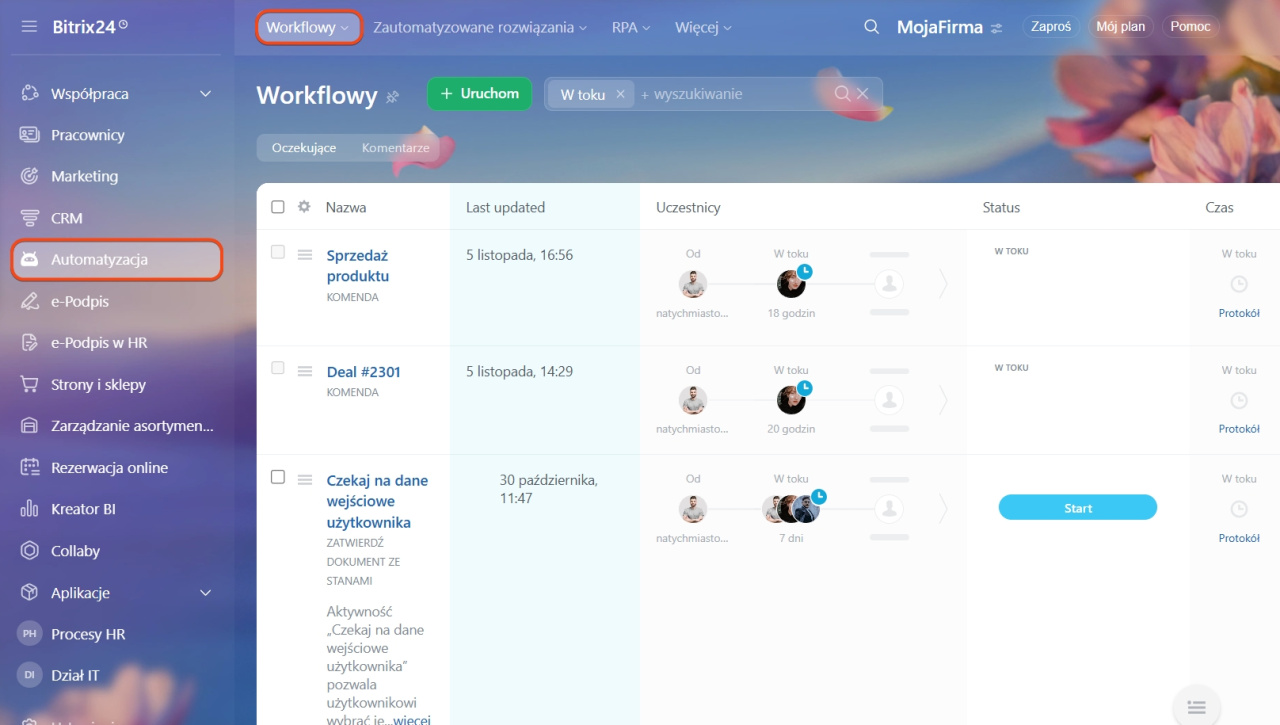Click the hamburger menu icon beside Bitrix24
Viewport: 1280px width, 725px height.
tap(29, 26)
